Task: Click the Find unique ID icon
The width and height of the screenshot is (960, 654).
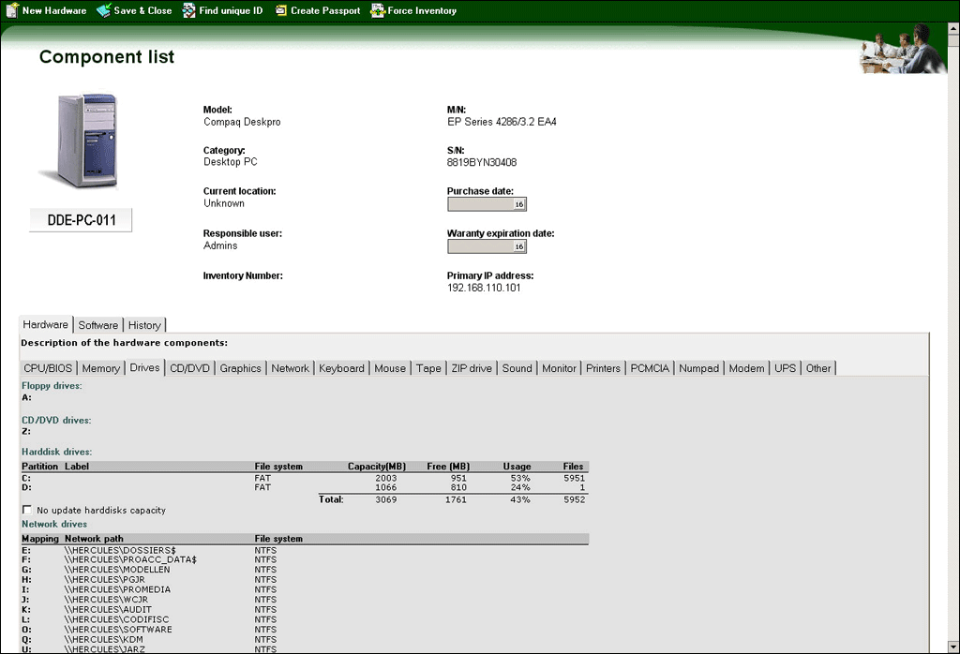Action: pos(189,11)
